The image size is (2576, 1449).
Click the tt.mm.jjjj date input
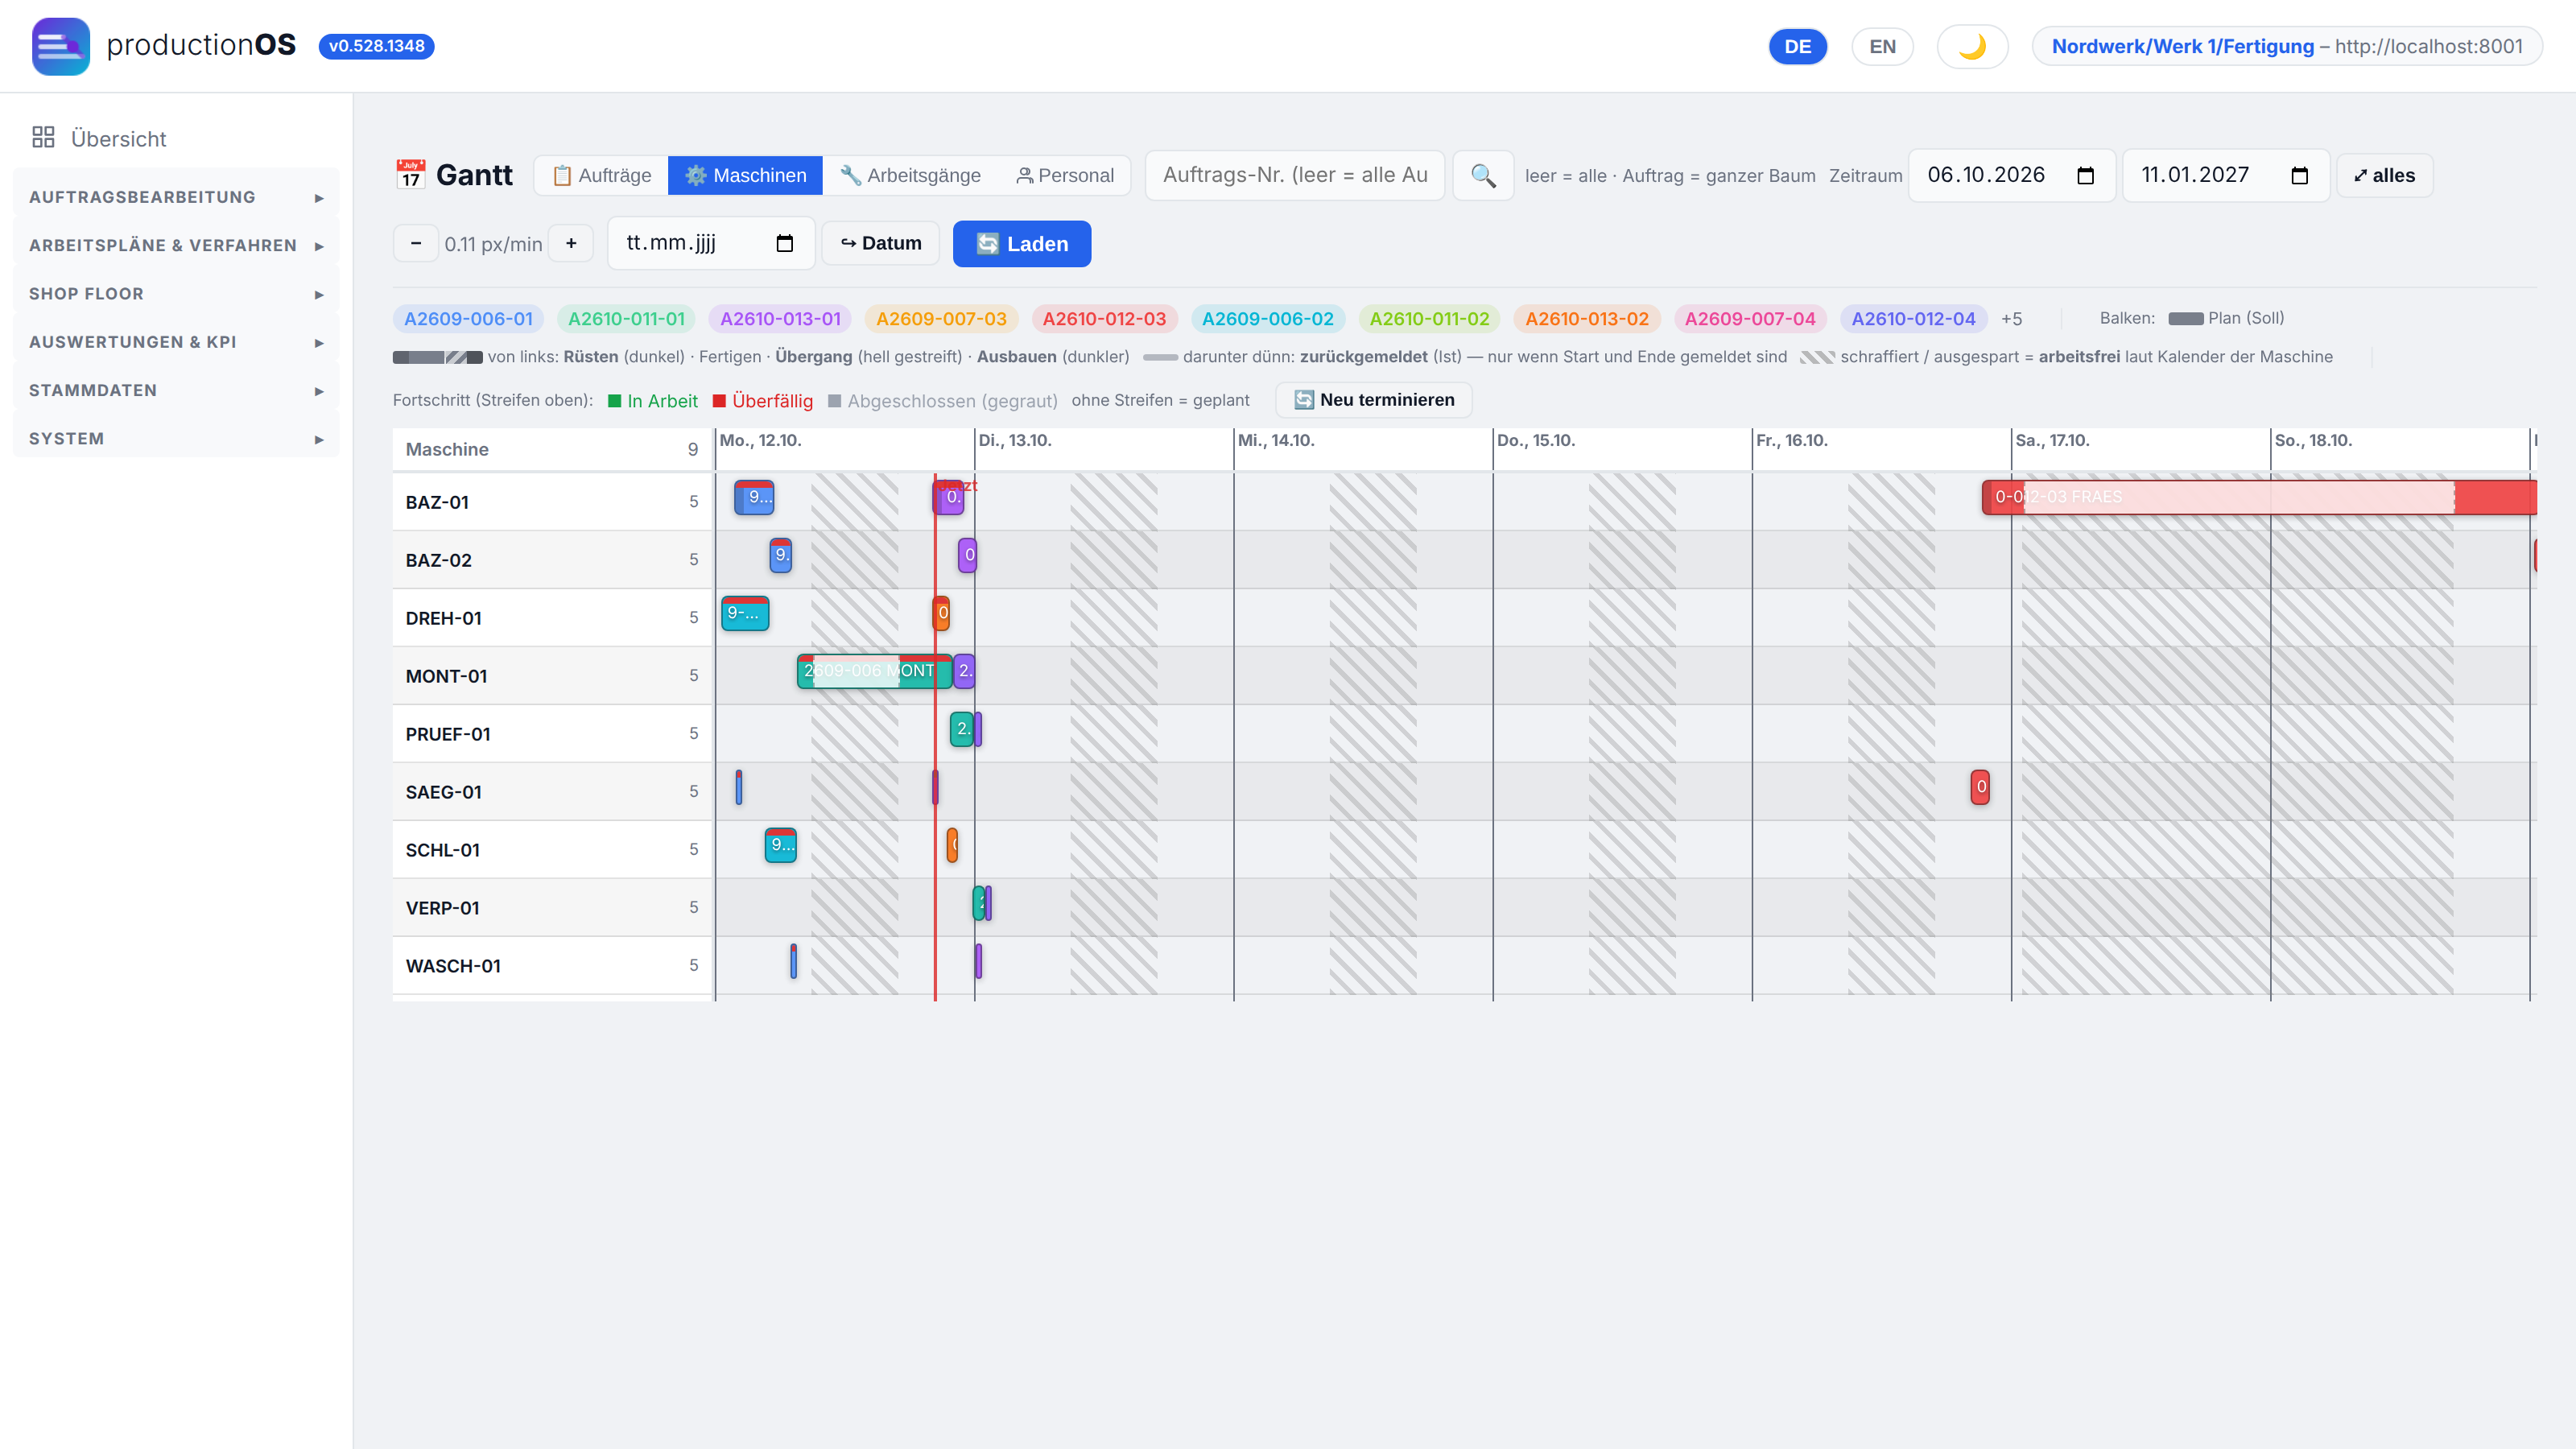pos(710,243)
